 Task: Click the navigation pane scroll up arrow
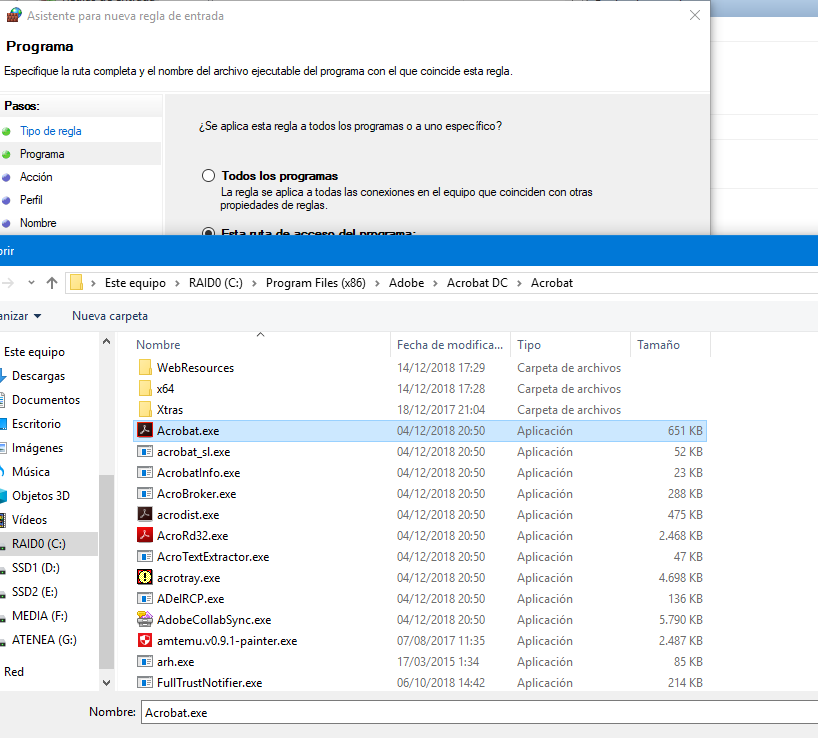pos(106,342)
